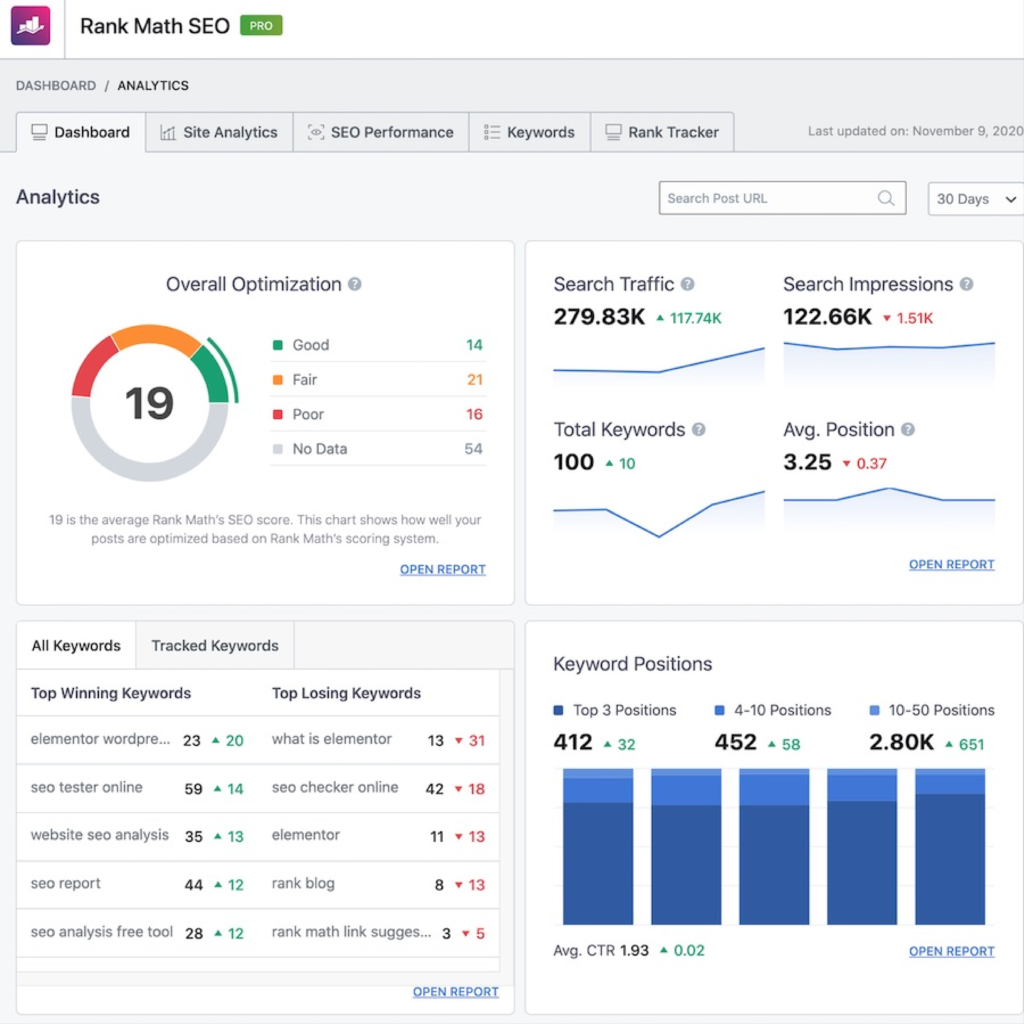This screenshot has height=1024, width=1024.
Task: Select the All Keywords tab
Action: 76,645
